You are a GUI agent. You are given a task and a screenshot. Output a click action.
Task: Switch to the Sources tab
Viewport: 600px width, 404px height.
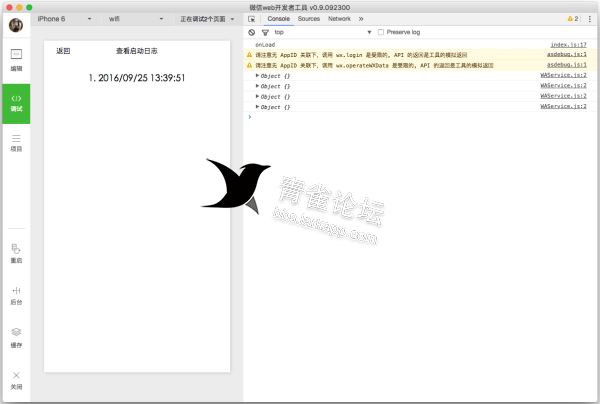(309, 19)
